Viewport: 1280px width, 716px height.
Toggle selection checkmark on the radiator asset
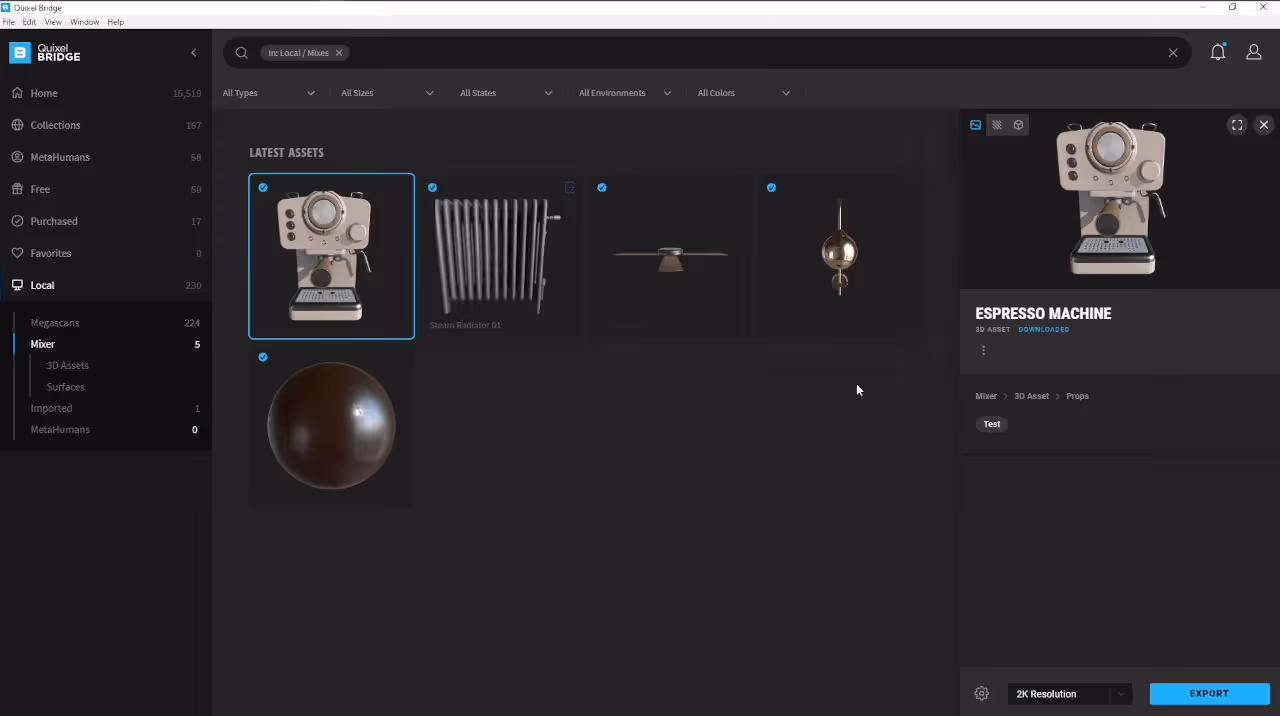point(432,188)
